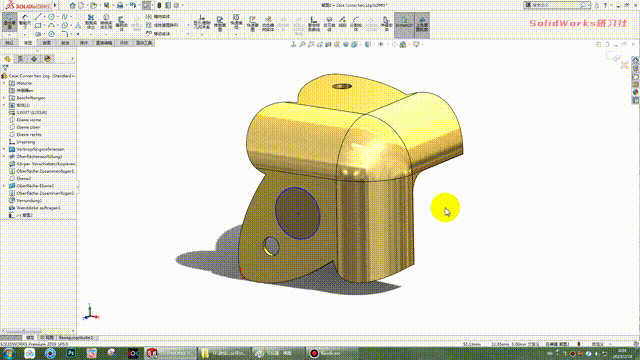Click the Zoom to Fit view icon

pos(302,44)
